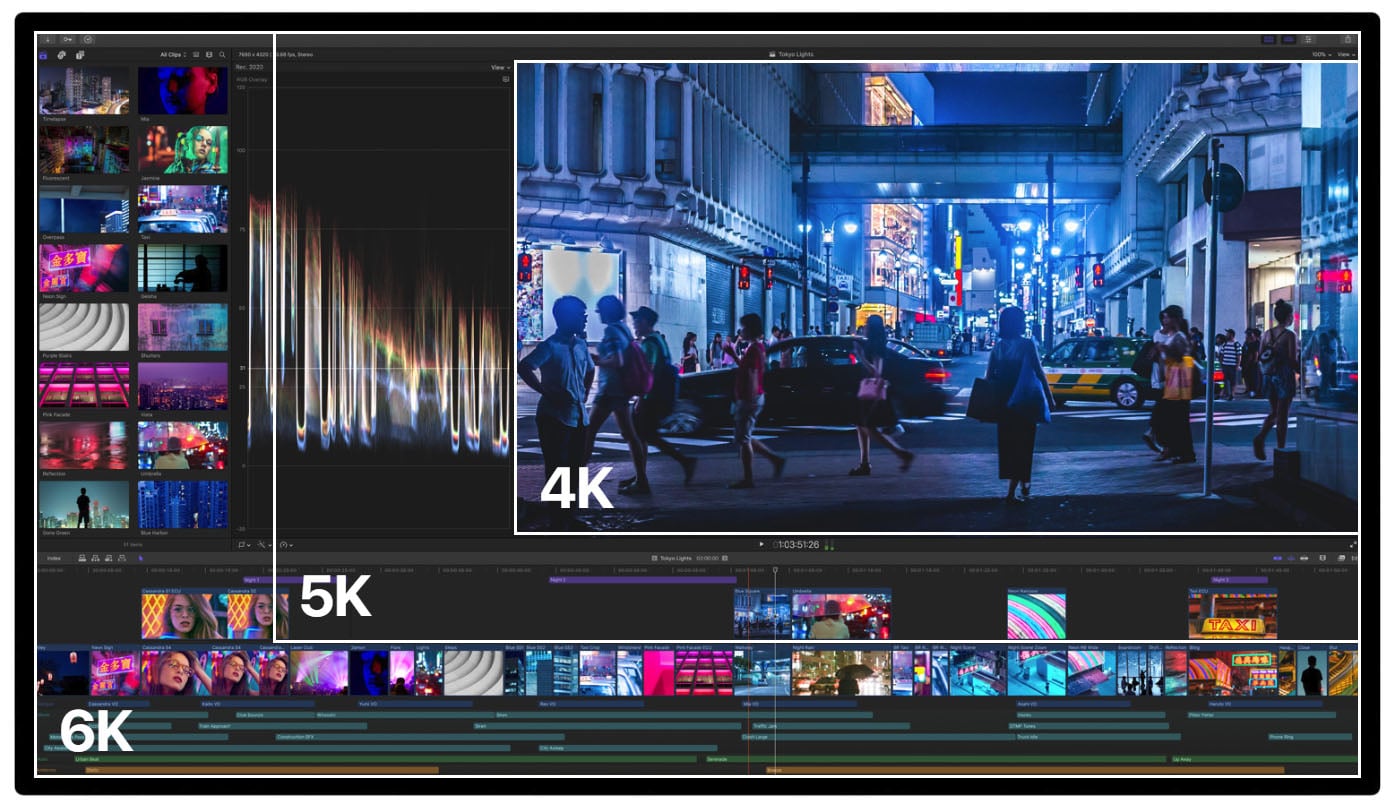Select the Geisha clip thumbnail
This screenshot has height=808, width=1399.
[x=182, y=268]
